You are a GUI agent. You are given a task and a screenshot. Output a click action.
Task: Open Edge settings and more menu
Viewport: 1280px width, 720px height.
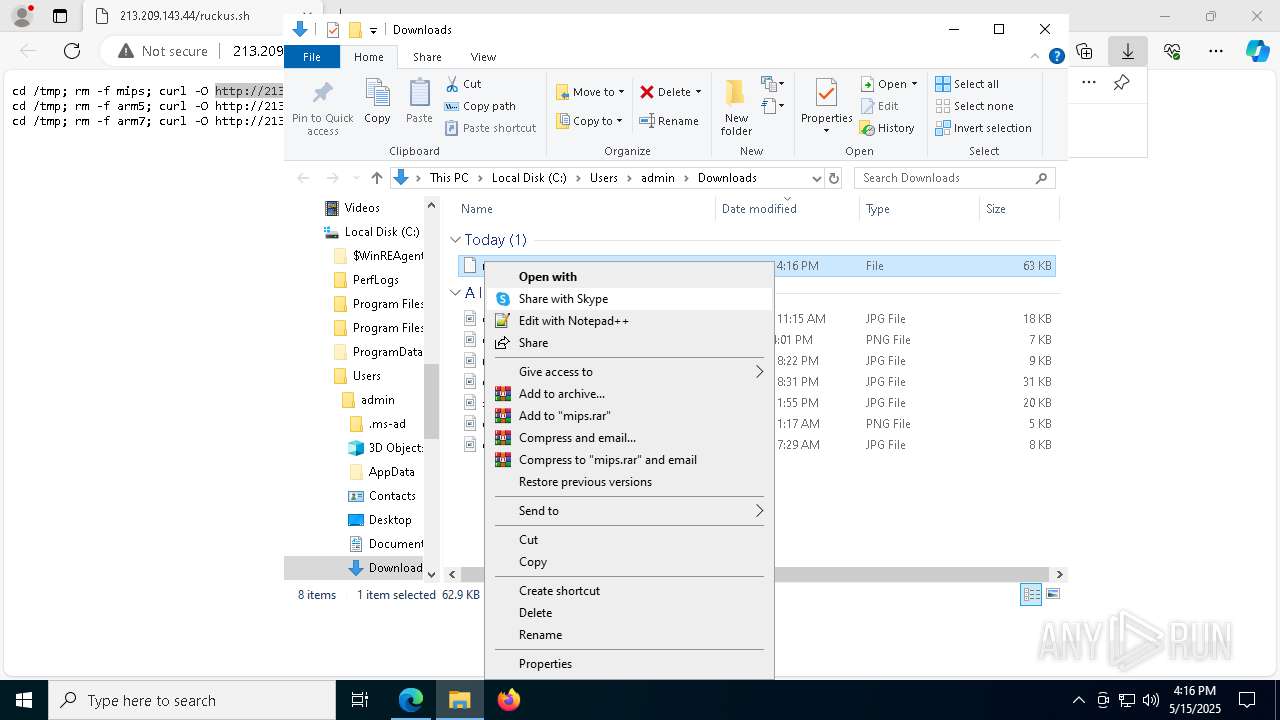(1216, 51)
